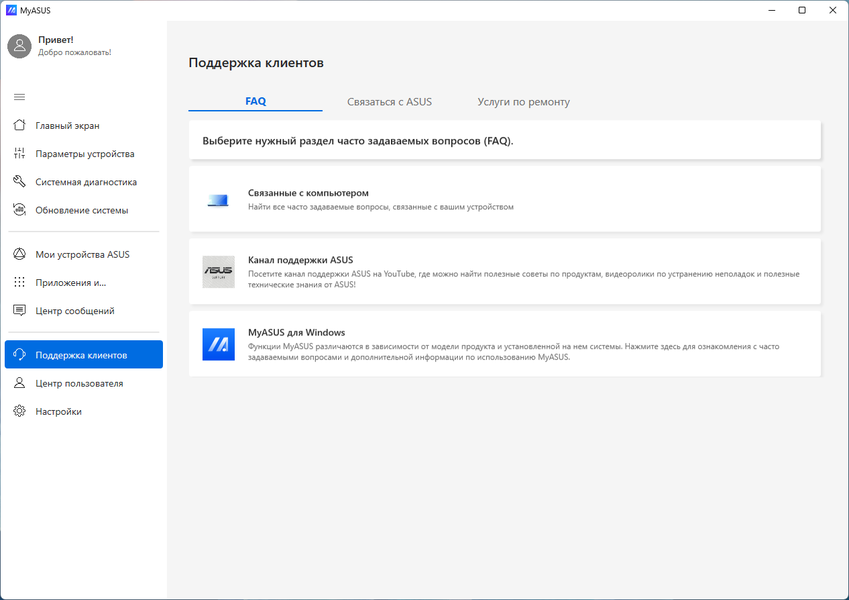Select Настройки label in sidebar
The height and width of the screenshot is (600, 849).
click(58, 412)
